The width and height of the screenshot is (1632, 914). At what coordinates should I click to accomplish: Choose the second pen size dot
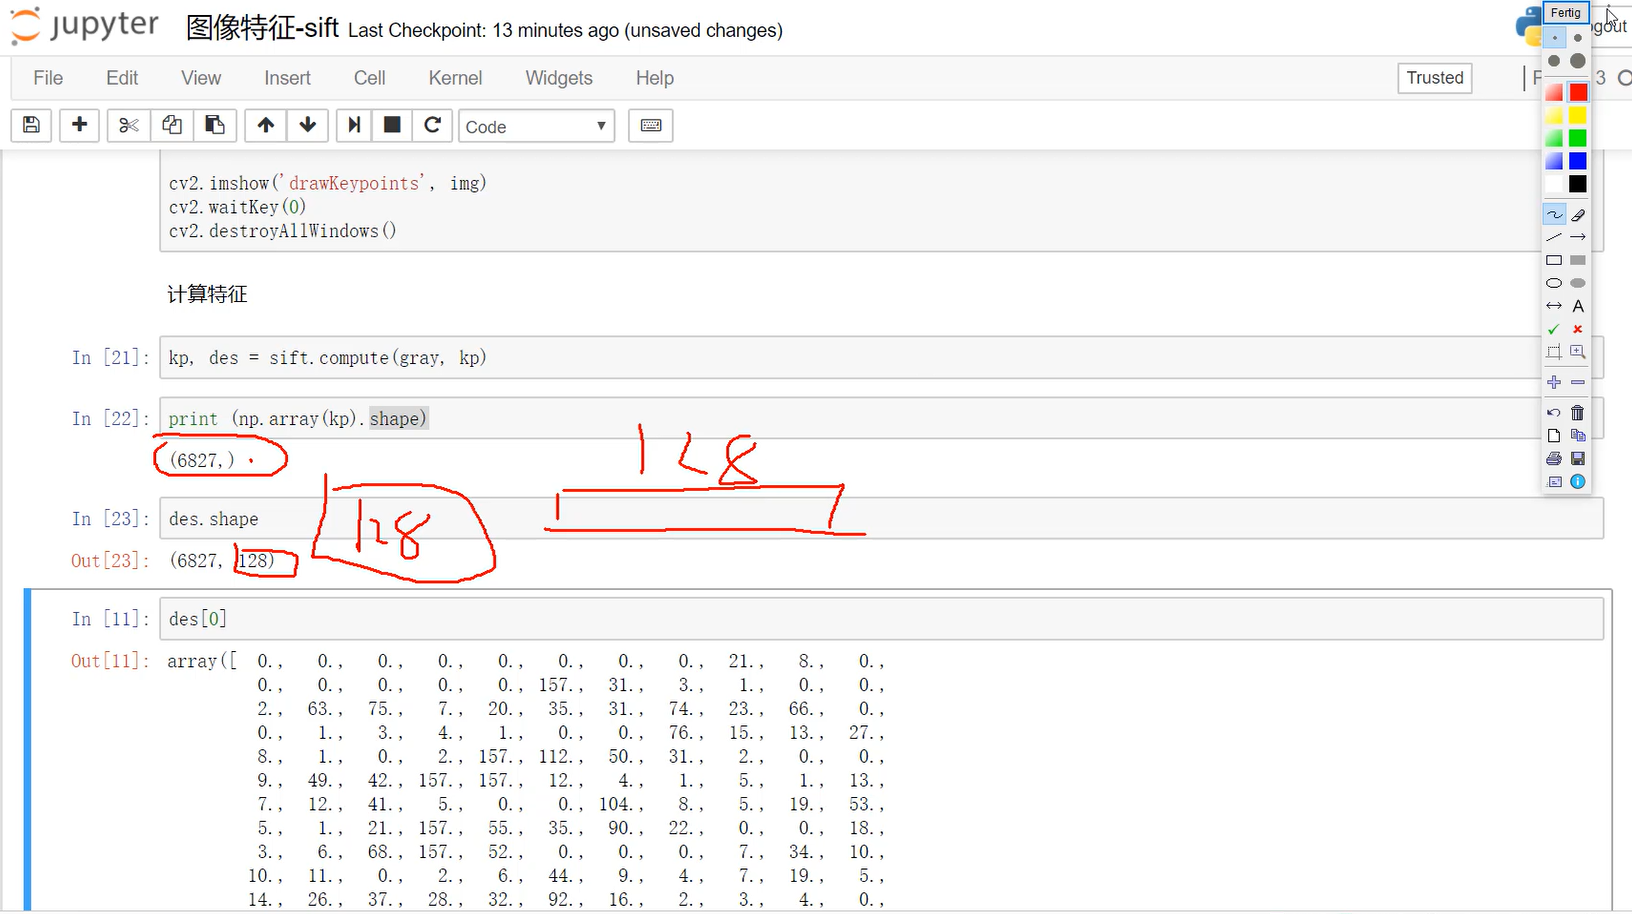pyautogui.click(x=1578, y=38)
